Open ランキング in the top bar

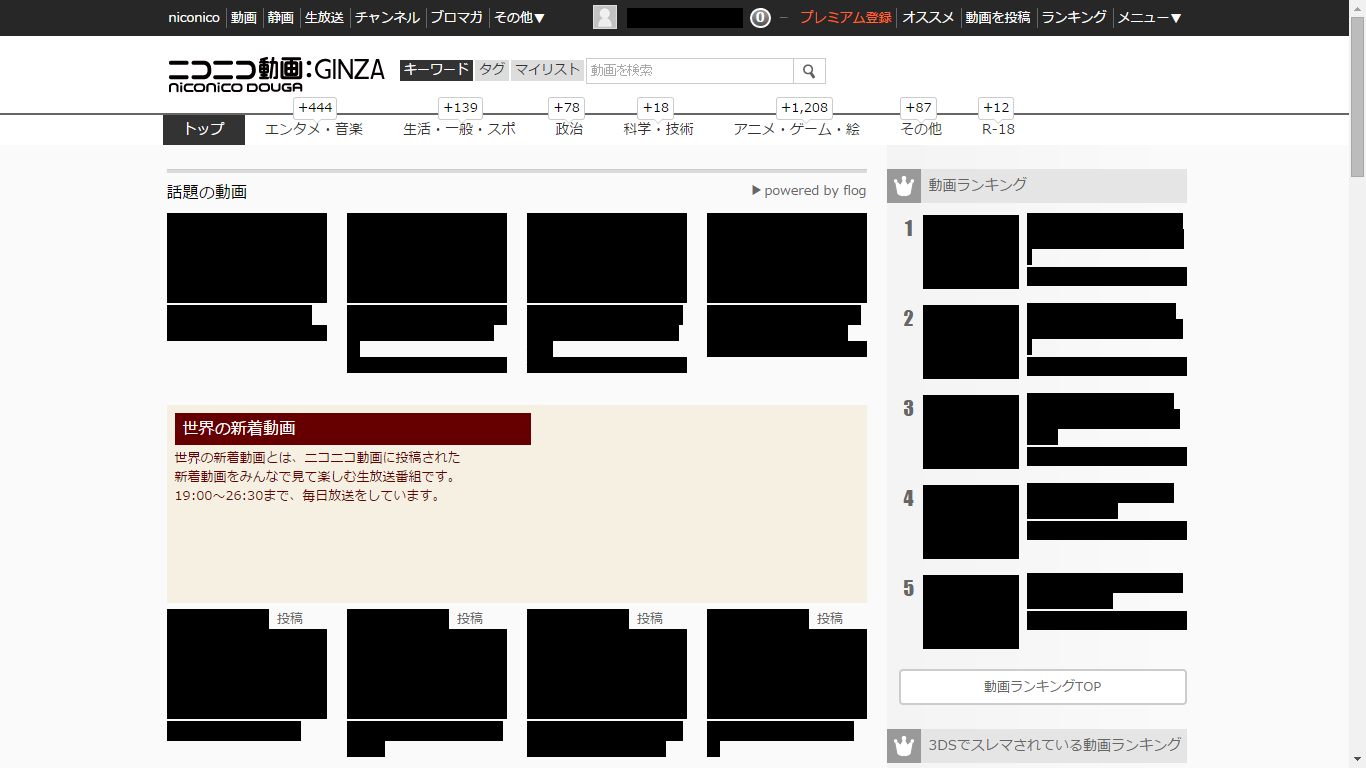pyautogui.click(x=1074, y=18)
